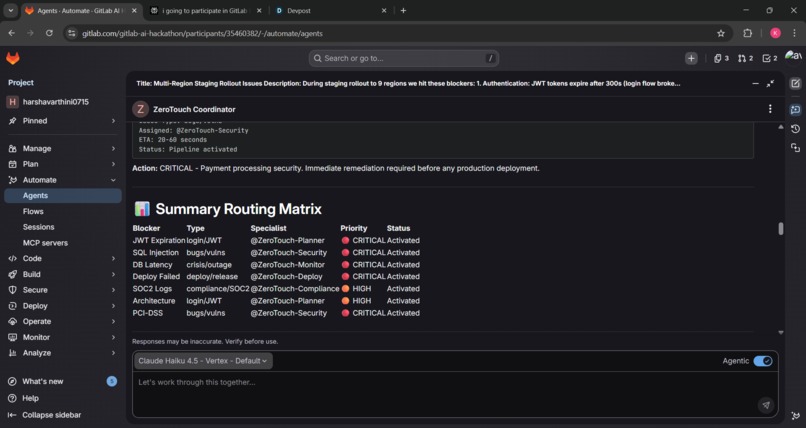Open the active chat icon in right rail
This screenshot has width=806, height=428.
click(795, 109)
